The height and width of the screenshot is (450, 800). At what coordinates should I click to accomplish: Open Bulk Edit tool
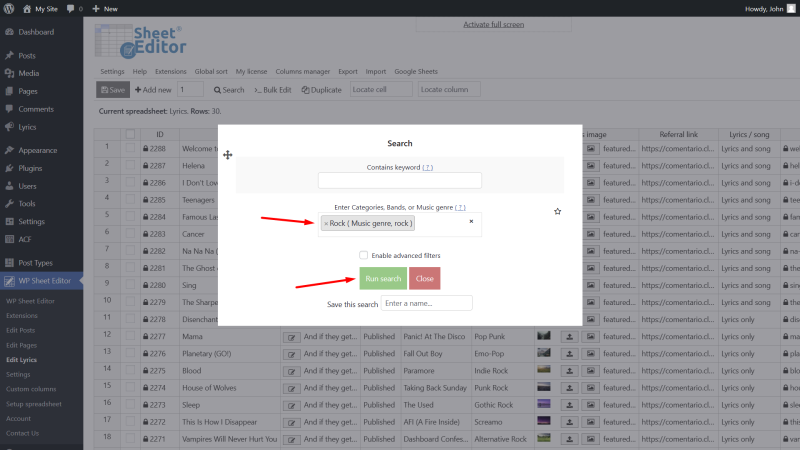273,90
